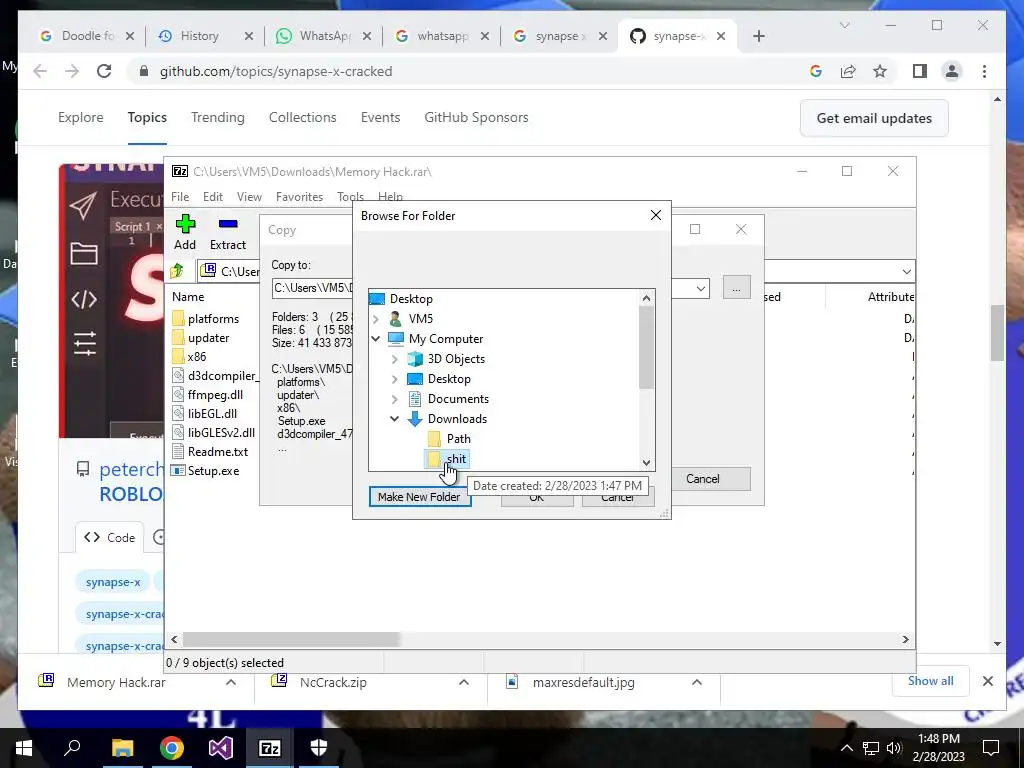Click the GitHub address bar URL
1024x768 pixels.
(276, 71)
